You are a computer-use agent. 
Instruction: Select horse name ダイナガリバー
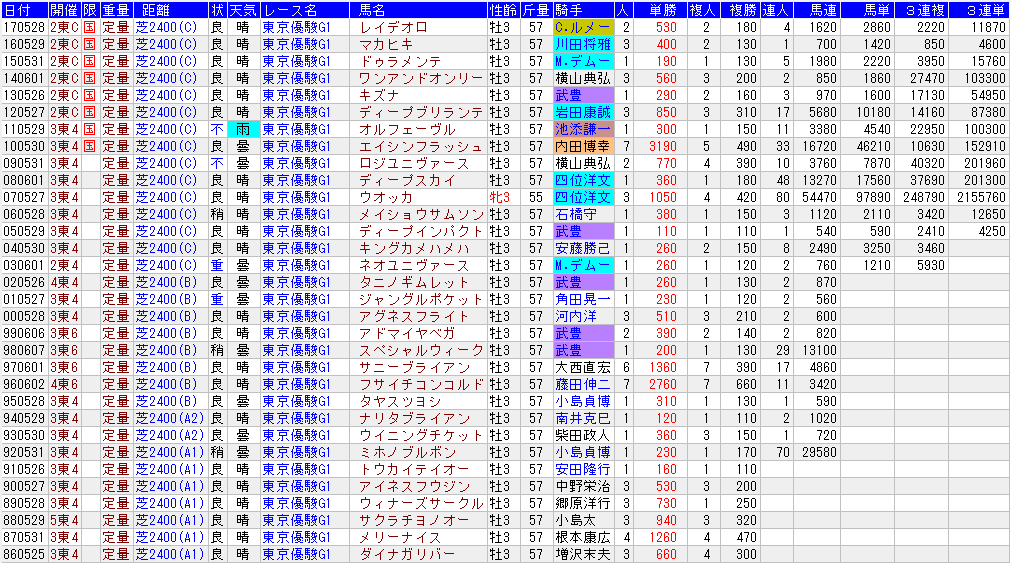(407, 554)
